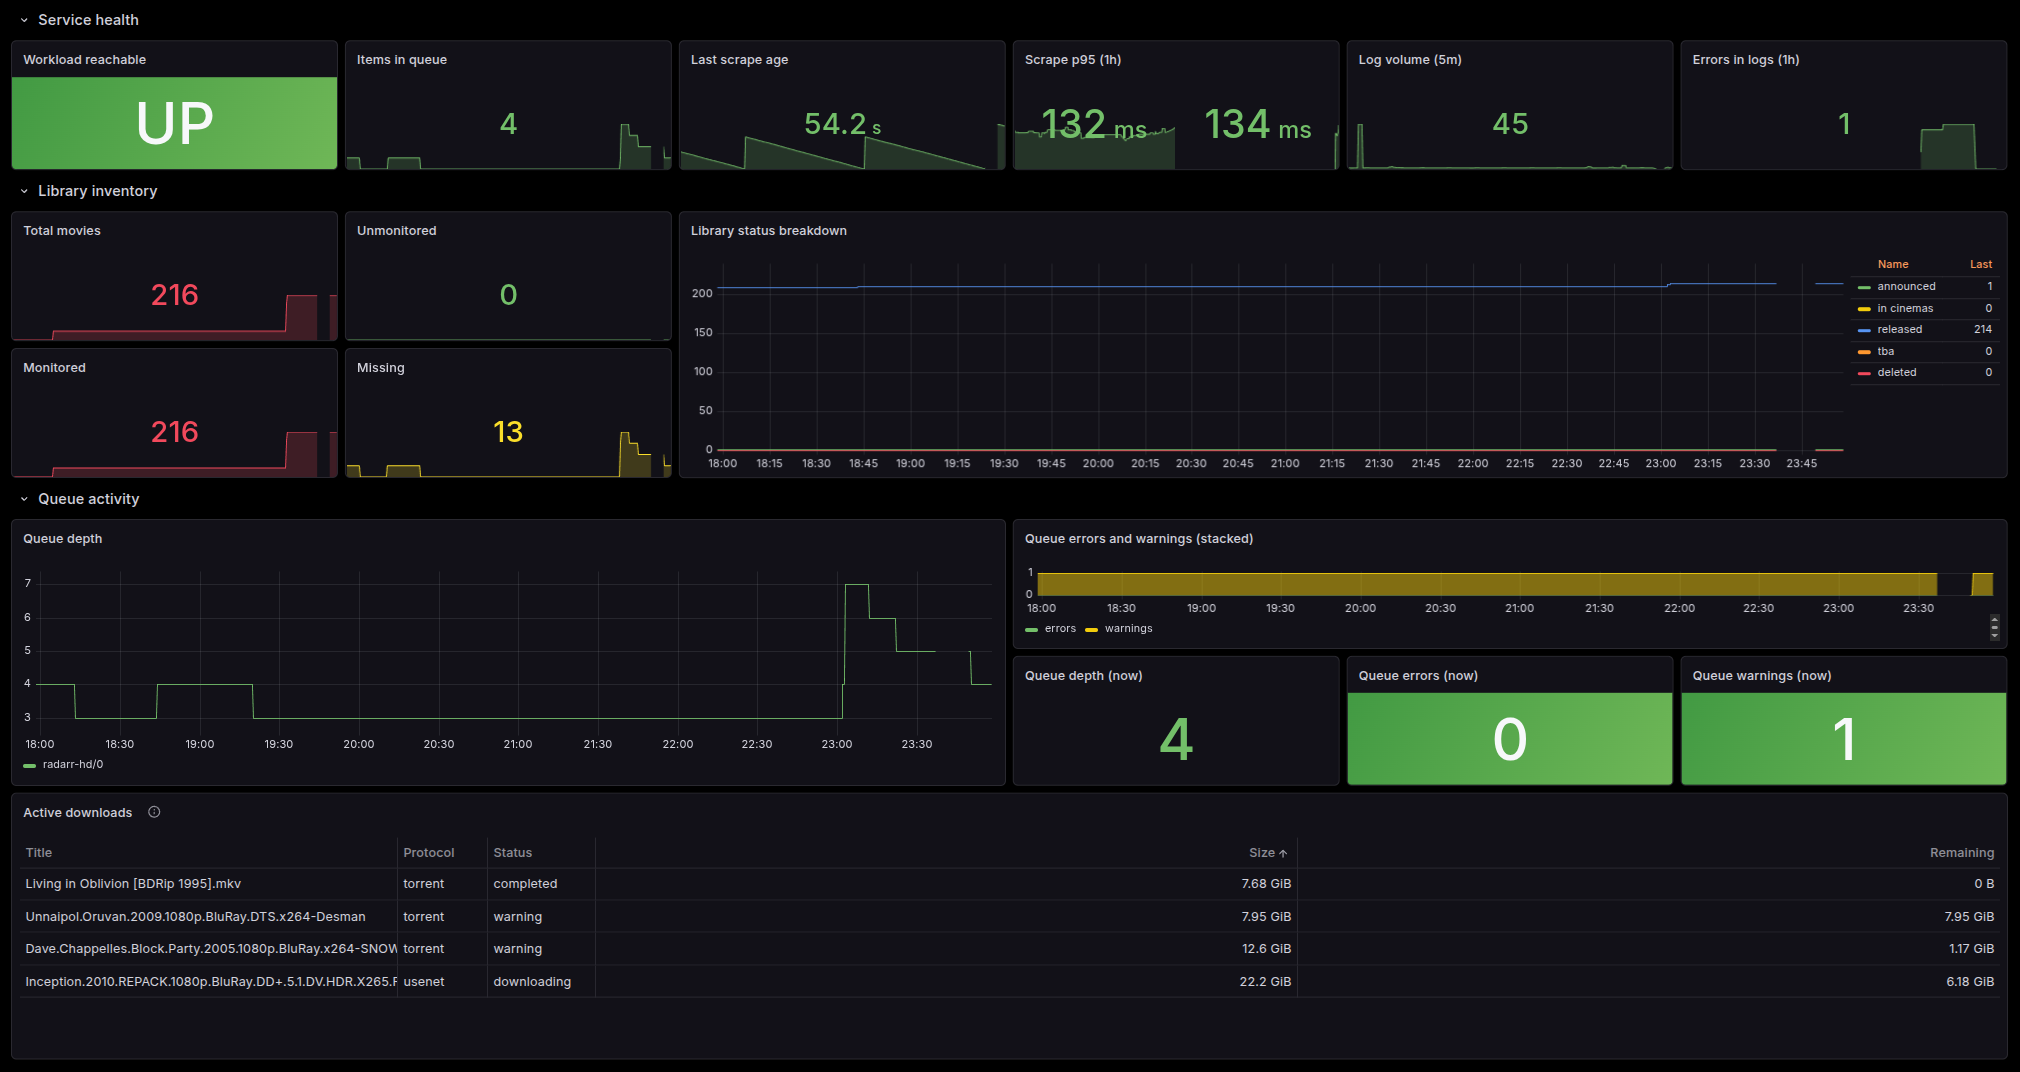
Task: Select the Dave.Chappelles.Block.Party download title
Action: coord(210,949)
